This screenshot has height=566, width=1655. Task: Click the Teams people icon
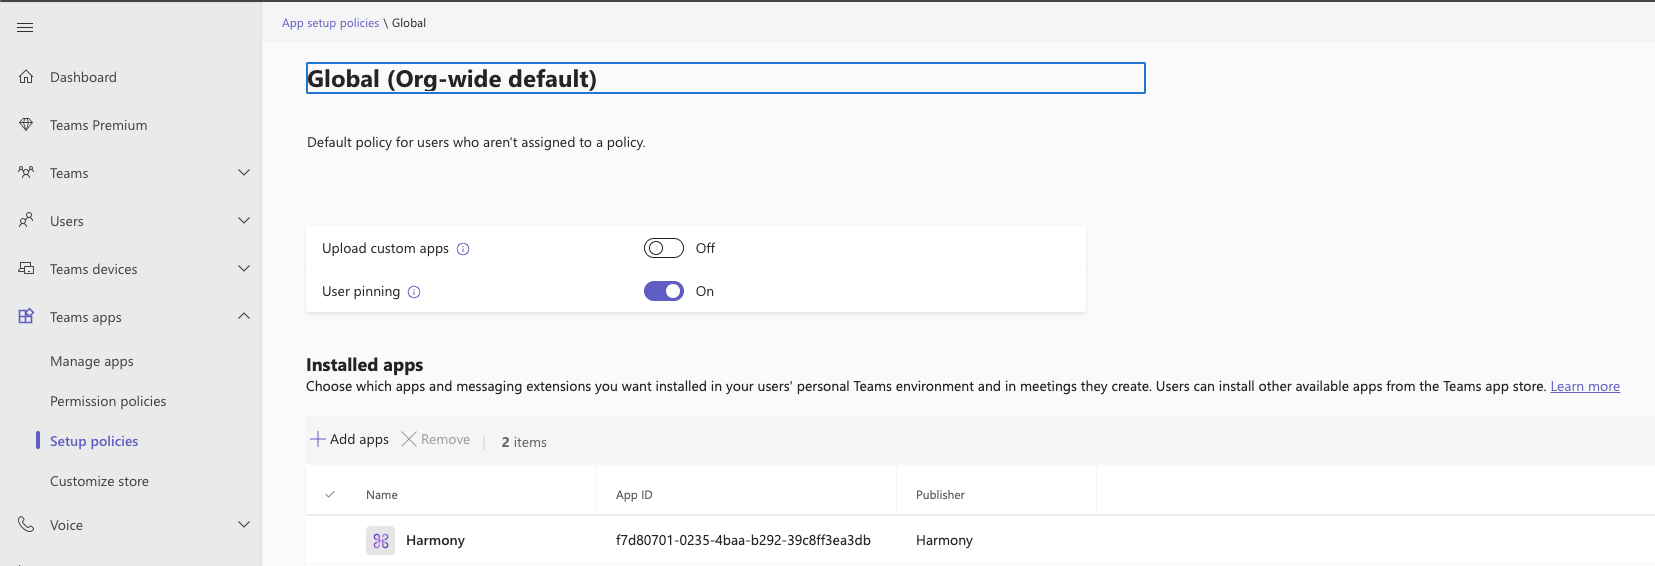click(26, 172)
